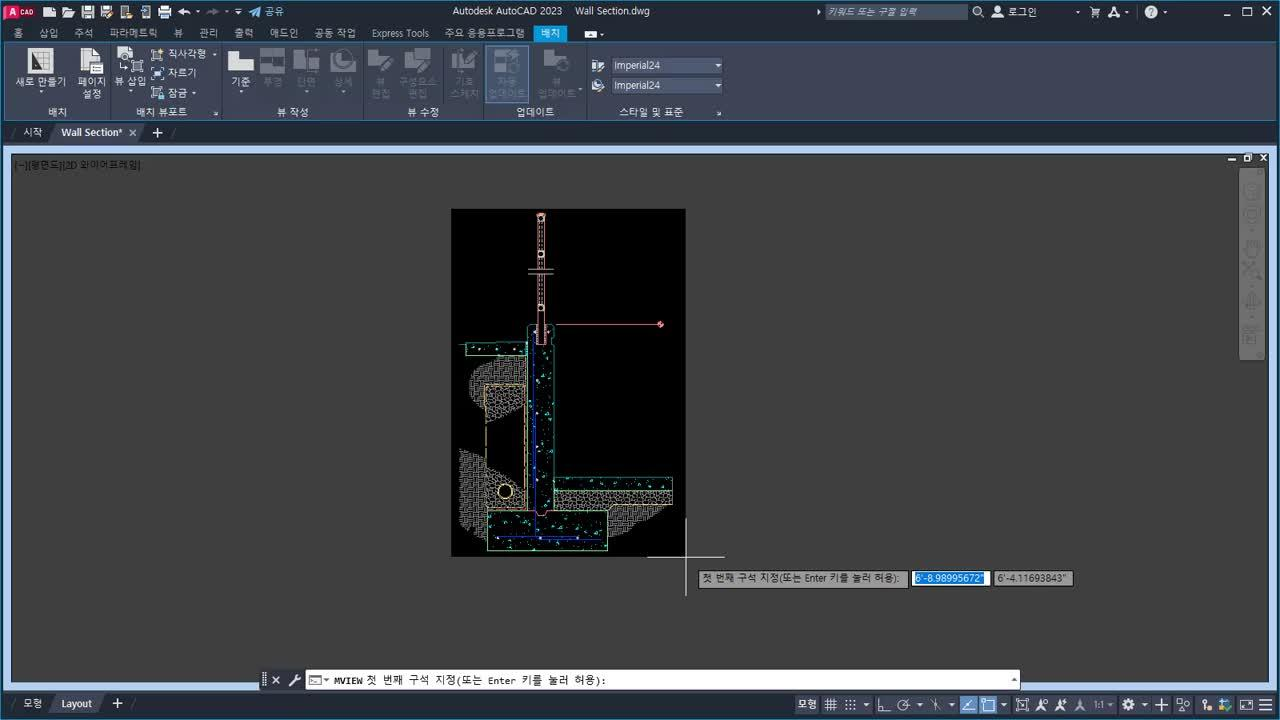Select the Rectangular (직사각형) viewport tool
The height and width of the screenshot is (720, 1280).
pyautogui.click(x=179, y=54)
